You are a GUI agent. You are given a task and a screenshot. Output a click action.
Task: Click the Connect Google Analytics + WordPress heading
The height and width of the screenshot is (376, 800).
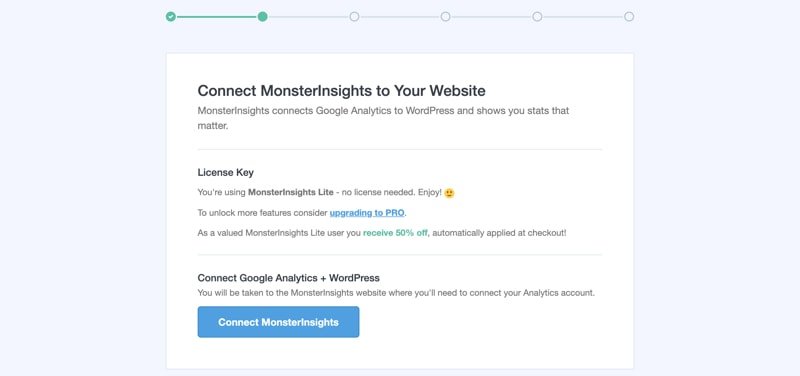[x=288, y=278]
